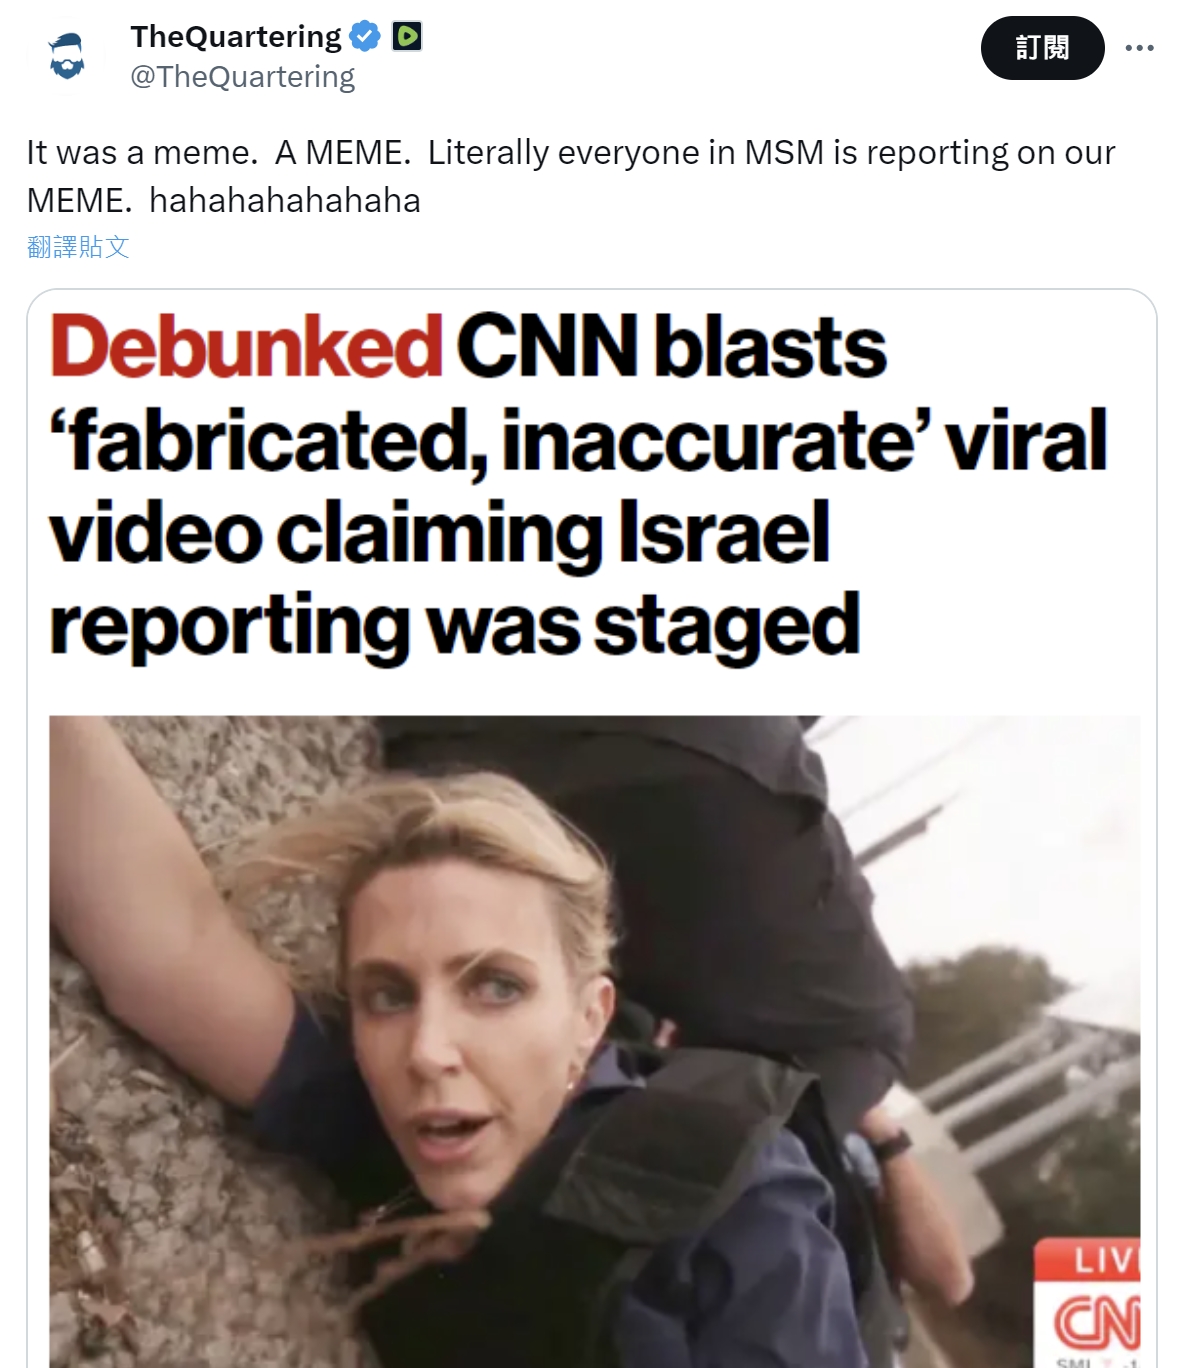Open the three-dot more options menu

[x=1139, y=48]
